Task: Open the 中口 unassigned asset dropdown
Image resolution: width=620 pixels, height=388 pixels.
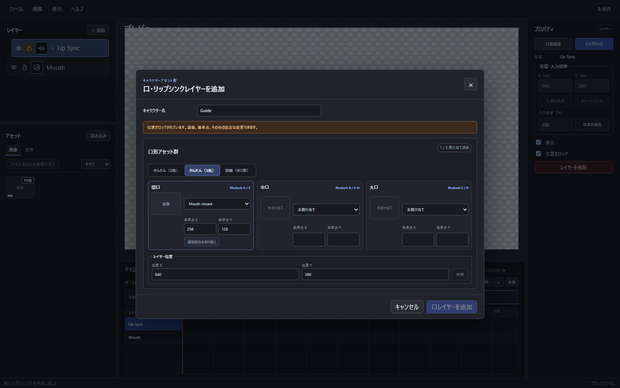Action: coord(326,209)
